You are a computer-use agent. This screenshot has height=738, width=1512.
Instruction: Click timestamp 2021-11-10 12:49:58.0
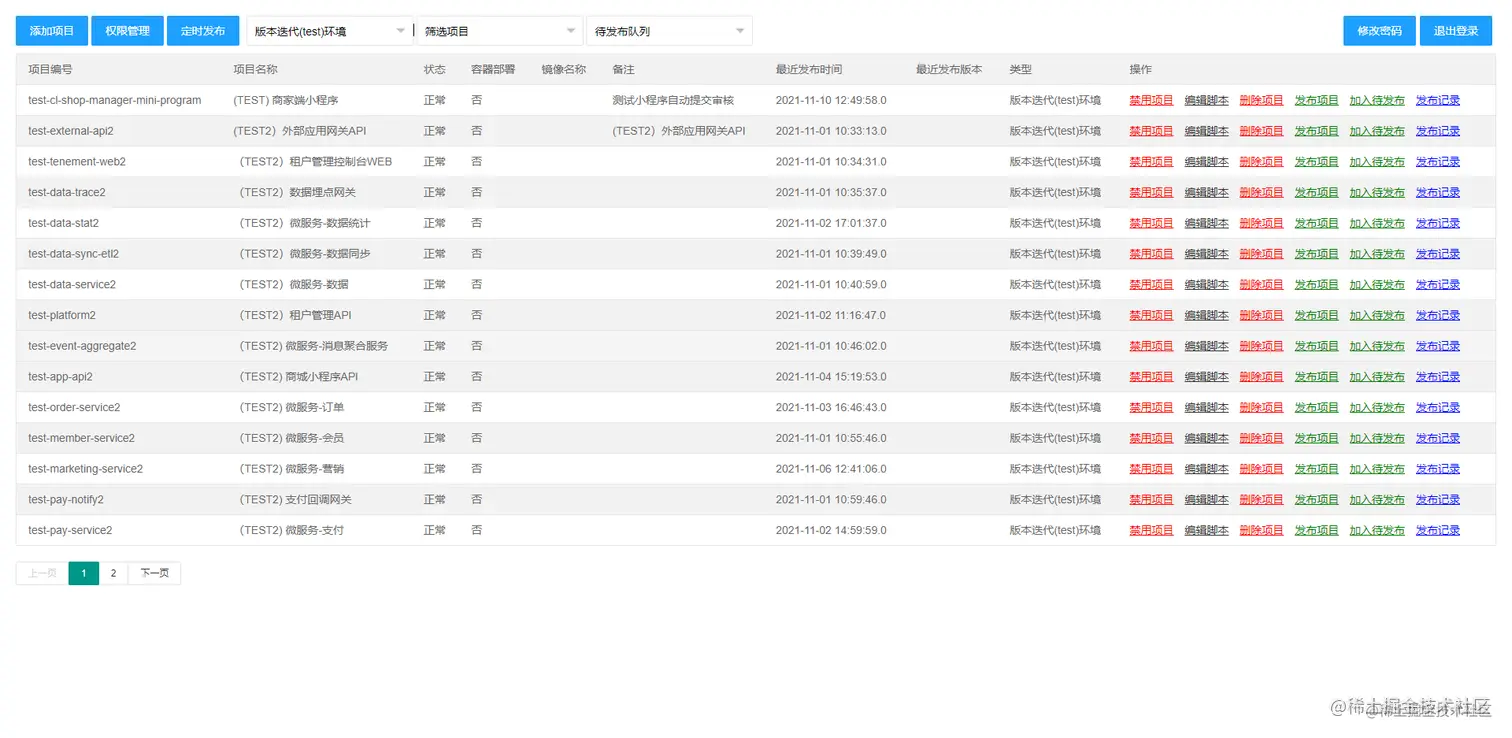pos(831,100)
